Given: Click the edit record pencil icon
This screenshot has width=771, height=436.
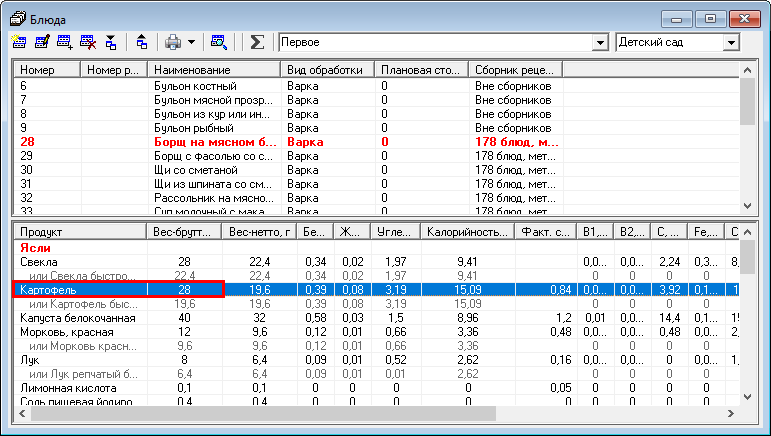Looking at the screenshot, I should (x=42, y=43).
